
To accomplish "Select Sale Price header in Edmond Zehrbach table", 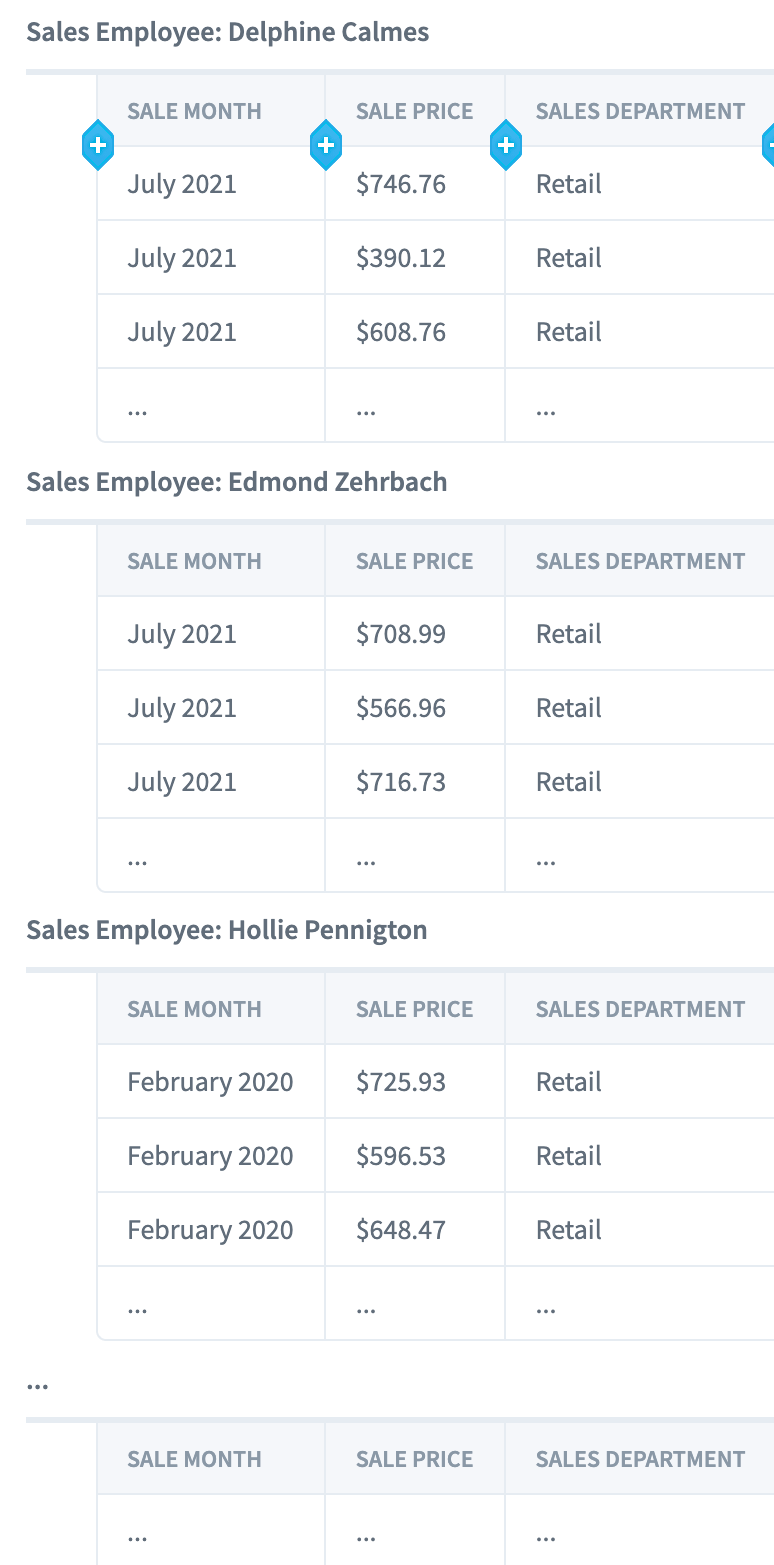I will click(415, 561).
